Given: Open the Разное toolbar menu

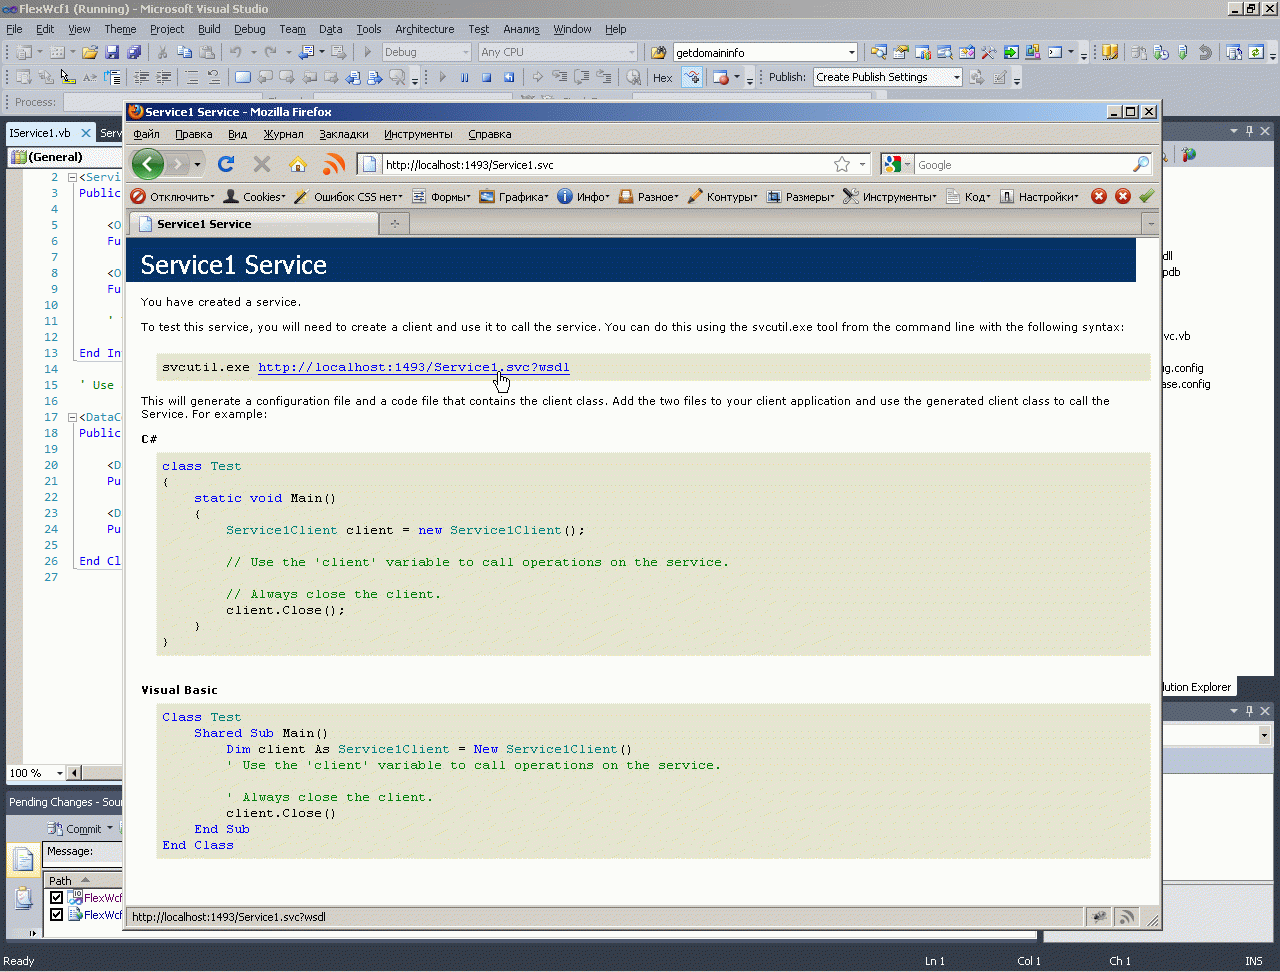Looking at the screenshot, I should click(648, 197).
